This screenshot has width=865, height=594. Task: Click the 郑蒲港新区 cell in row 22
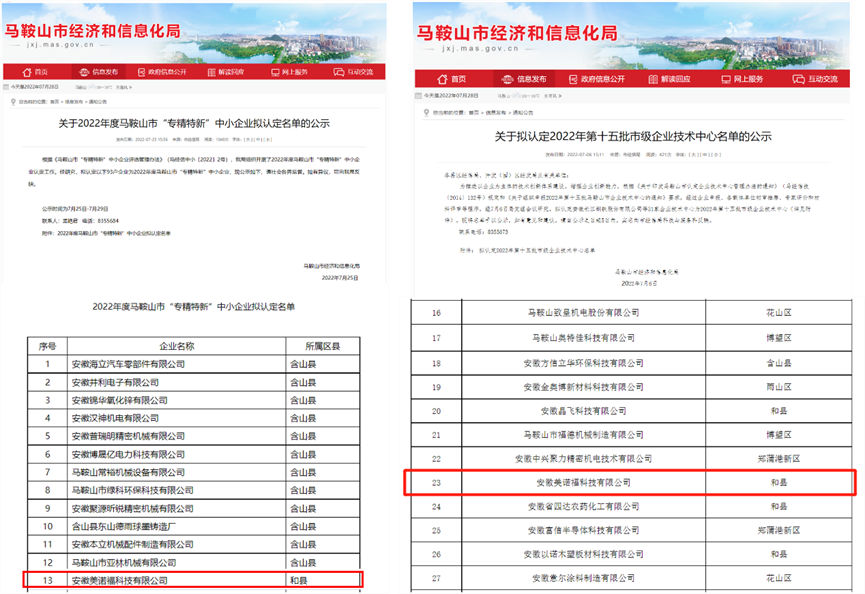pyautogui.click(x=778, y=458)
